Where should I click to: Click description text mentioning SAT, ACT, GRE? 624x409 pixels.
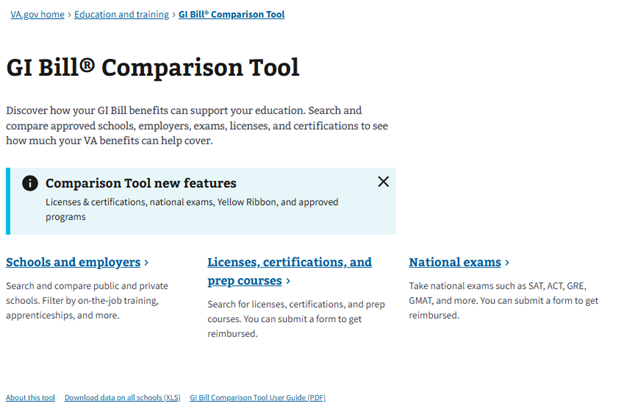503,300
